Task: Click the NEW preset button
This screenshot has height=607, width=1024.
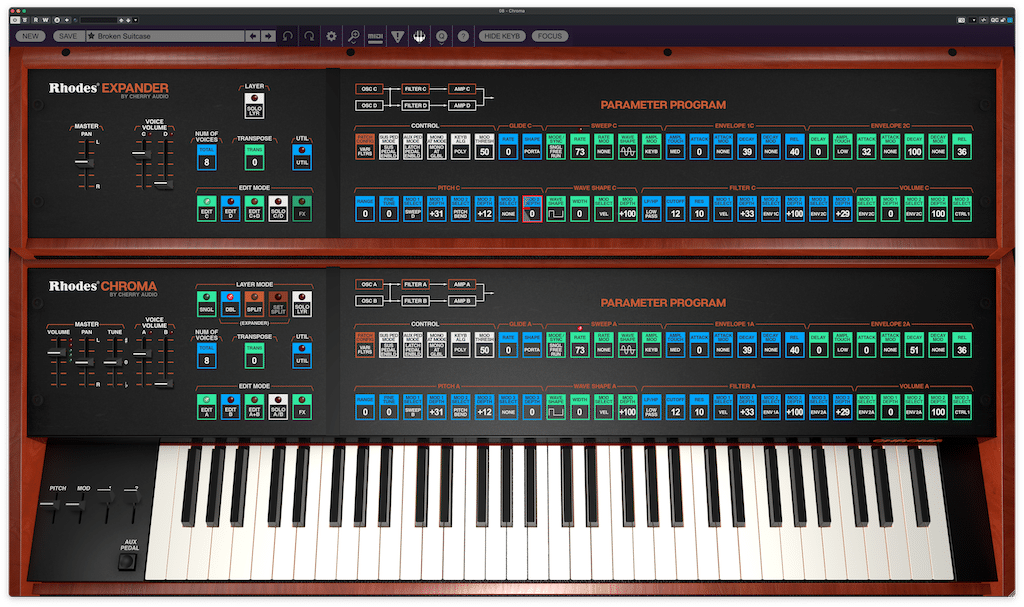Action: point(31,36)
